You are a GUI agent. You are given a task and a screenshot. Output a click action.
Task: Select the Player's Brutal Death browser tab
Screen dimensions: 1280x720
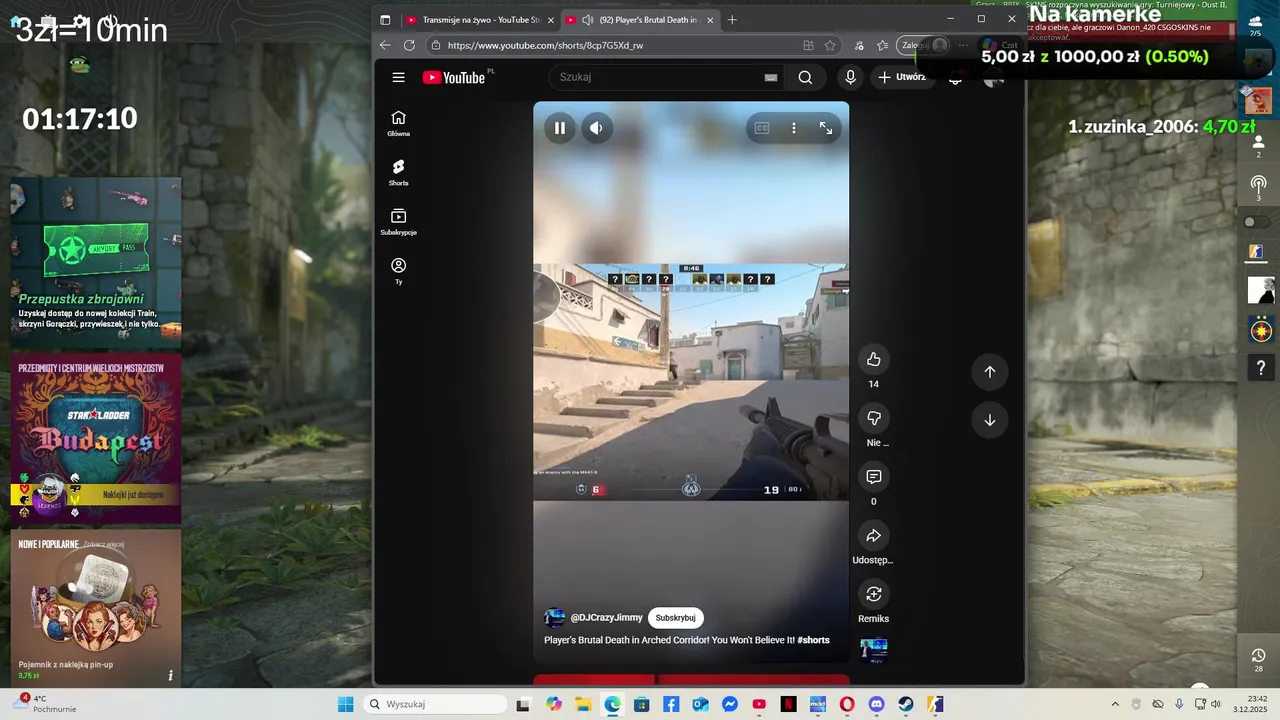[x=640, y=19]
